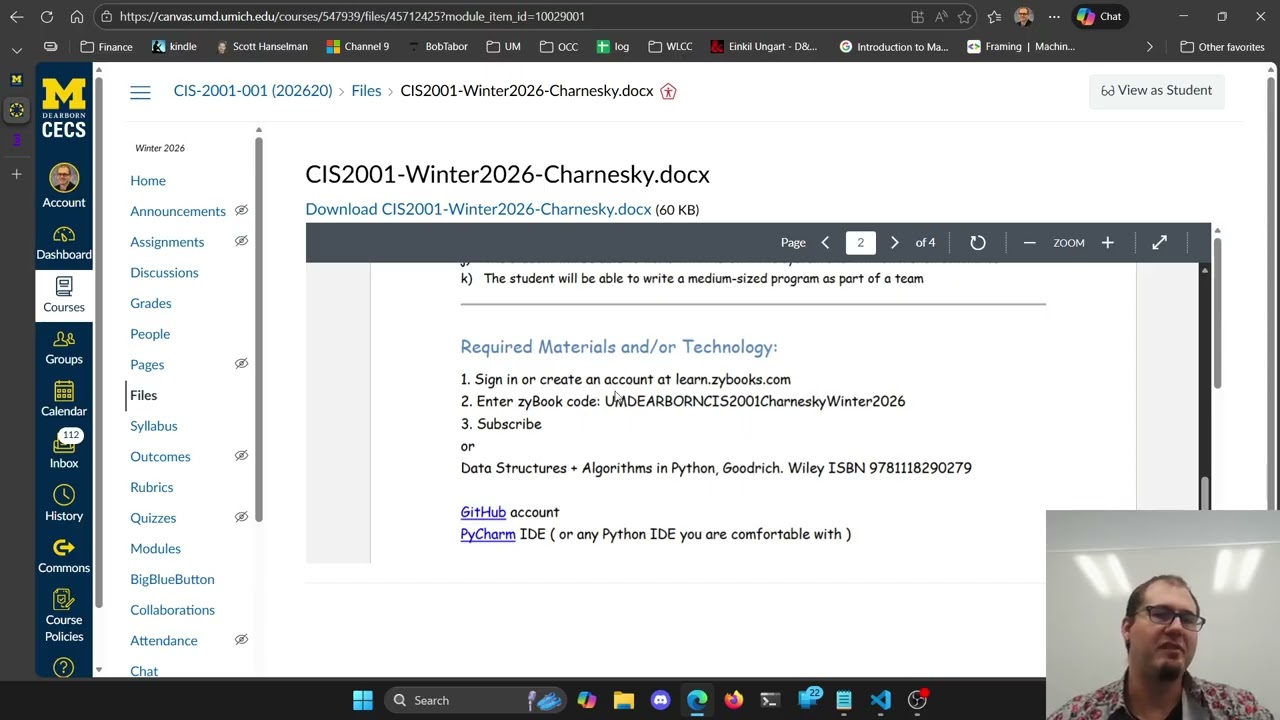This screenshot has width=1280, height=720.
Task: Click the browser address bar URL
Action: (x=352, y=16)
